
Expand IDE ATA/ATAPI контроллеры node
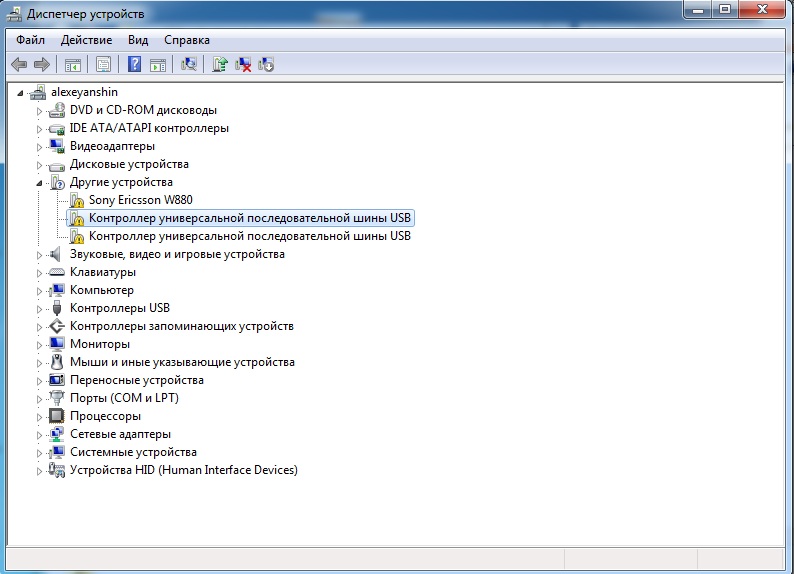39,129
